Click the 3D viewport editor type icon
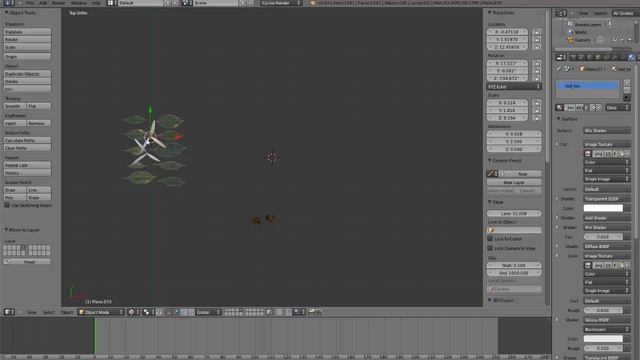Viewport: 640px width, 360px height. pos(9,312)
